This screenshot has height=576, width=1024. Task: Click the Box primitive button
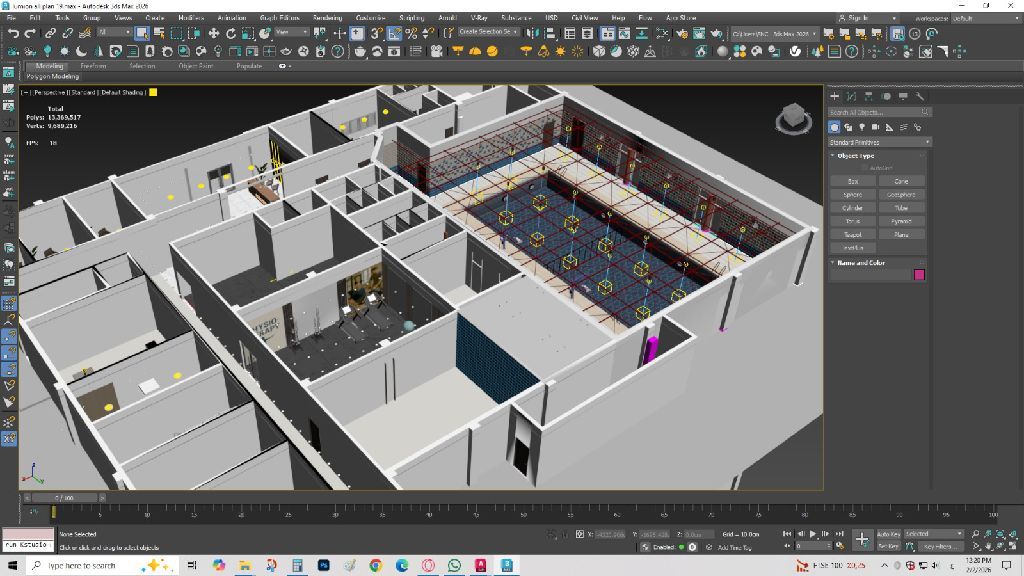coord(853,181)
